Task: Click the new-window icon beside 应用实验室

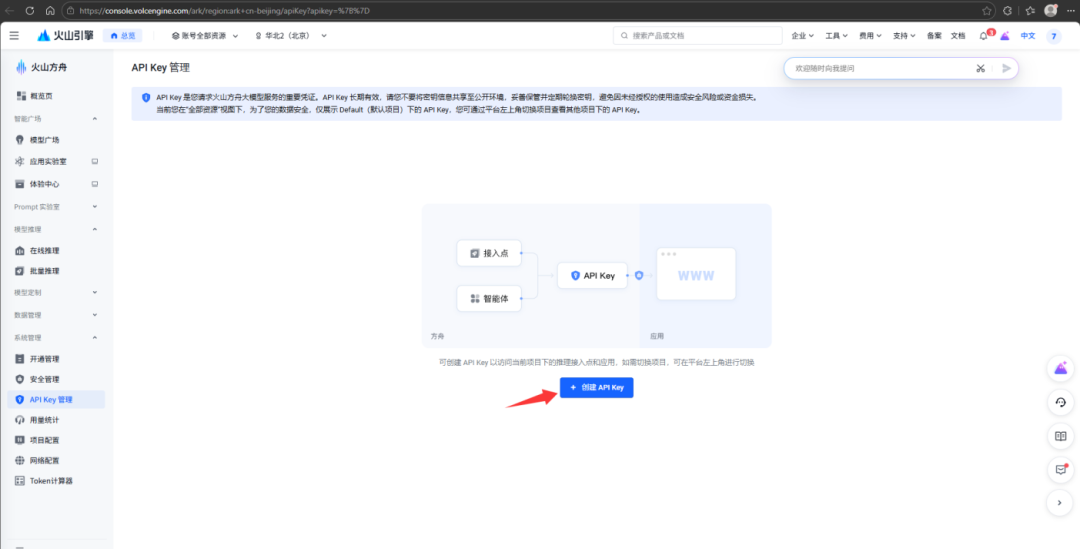Action: coord(95,162)
